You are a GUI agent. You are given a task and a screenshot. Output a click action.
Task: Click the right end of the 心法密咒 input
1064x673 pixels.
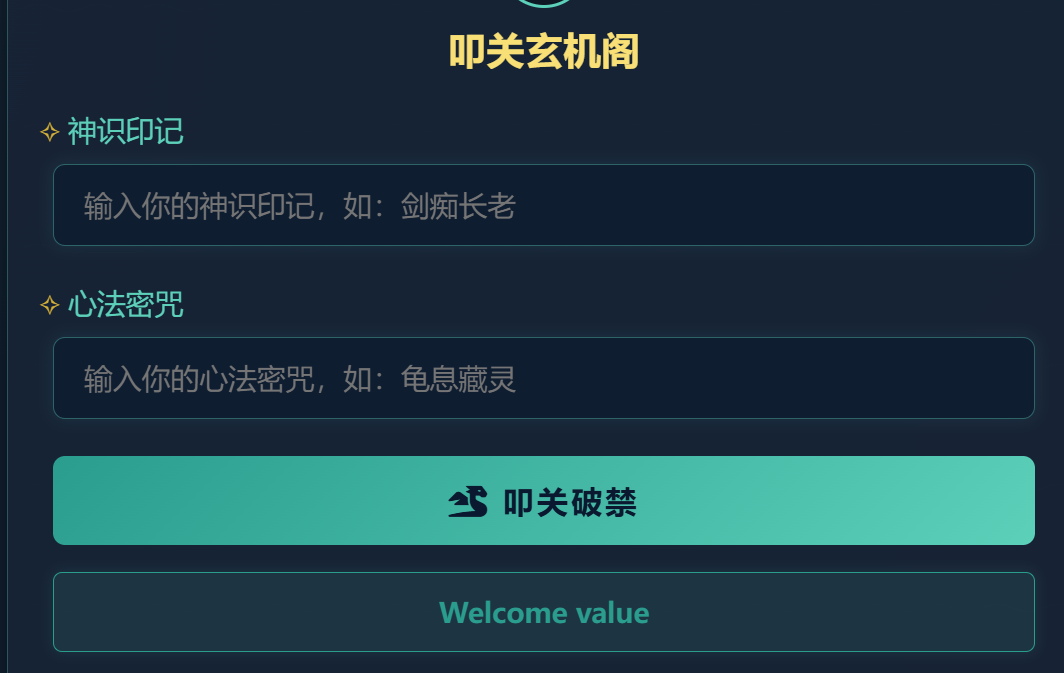pos(1010,378)
